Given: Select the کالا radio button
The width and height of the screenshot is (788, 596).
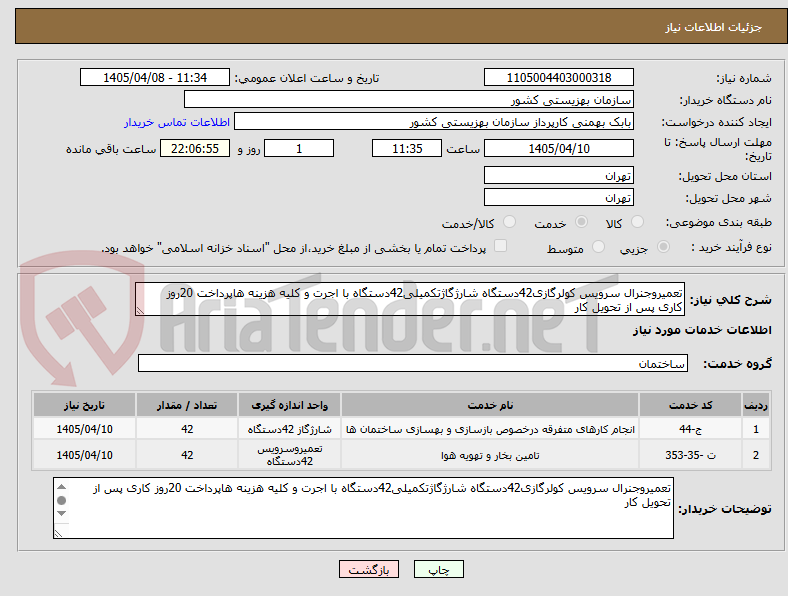Looking at the screenshot, I should pyautogui.click(x=637, y=222).
